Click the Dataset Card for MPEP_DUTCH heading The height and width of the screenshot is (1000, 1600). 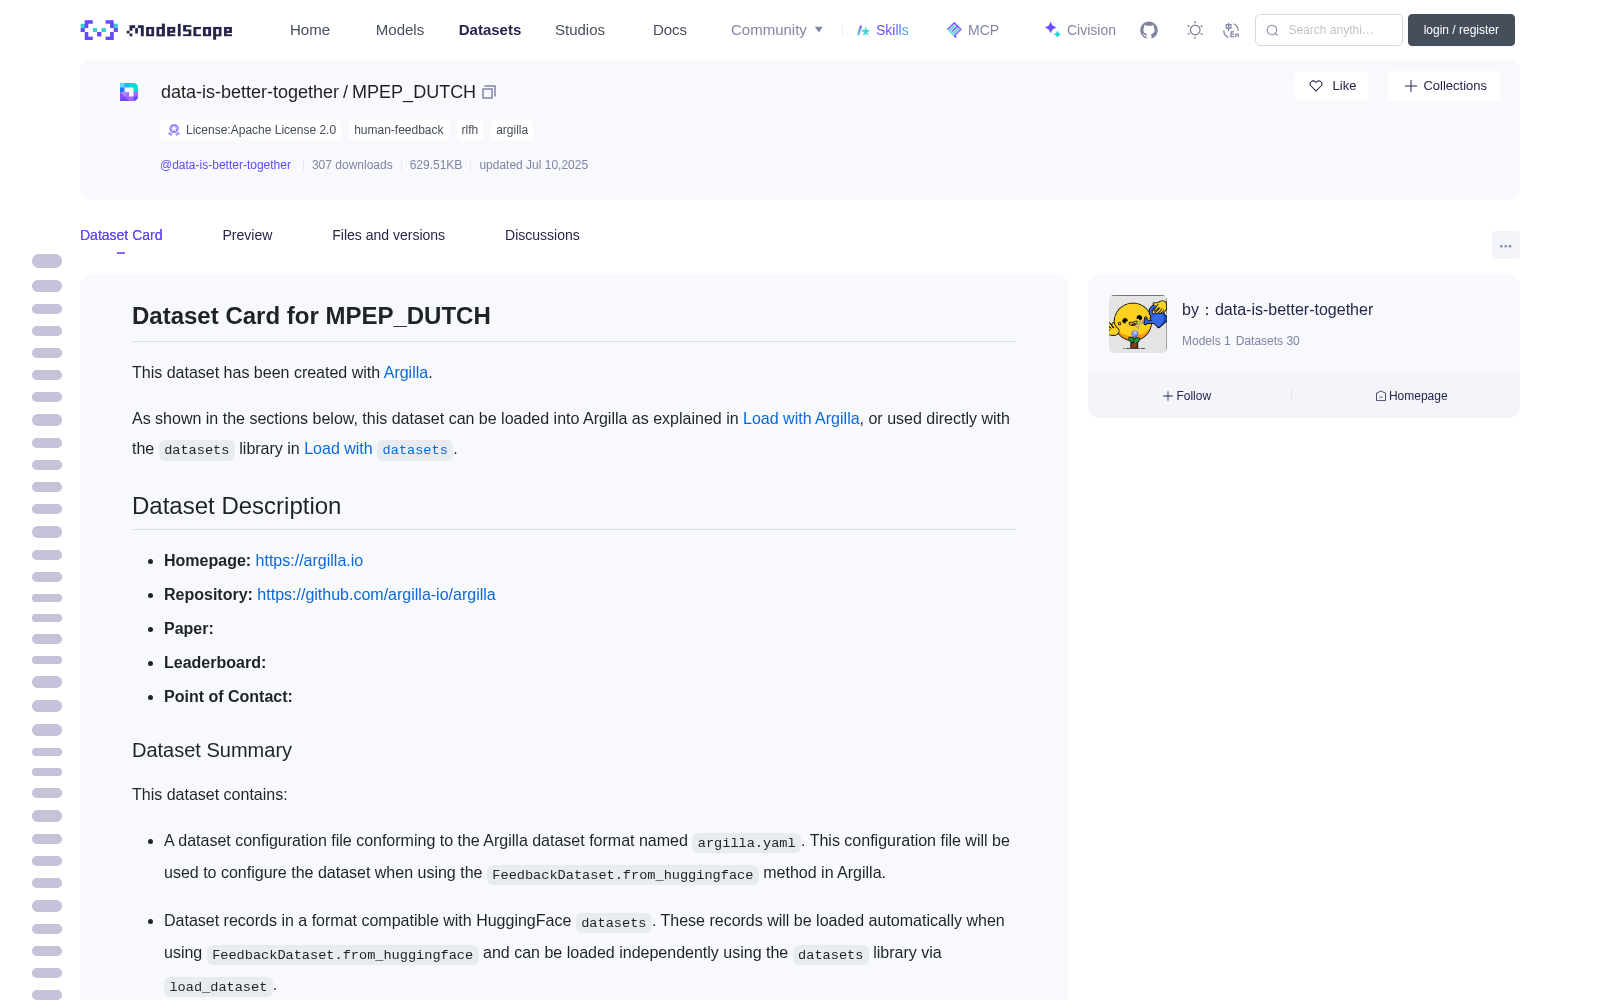311,316
